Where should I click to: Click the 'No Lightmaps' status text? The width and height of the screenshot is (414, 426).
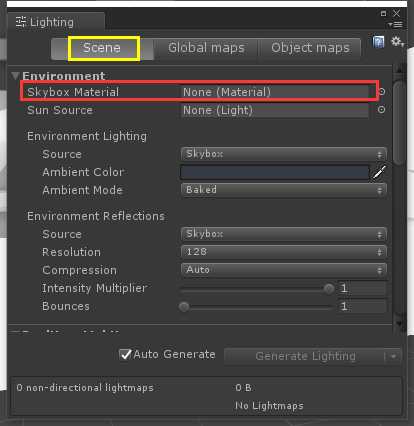click(269, 406)
